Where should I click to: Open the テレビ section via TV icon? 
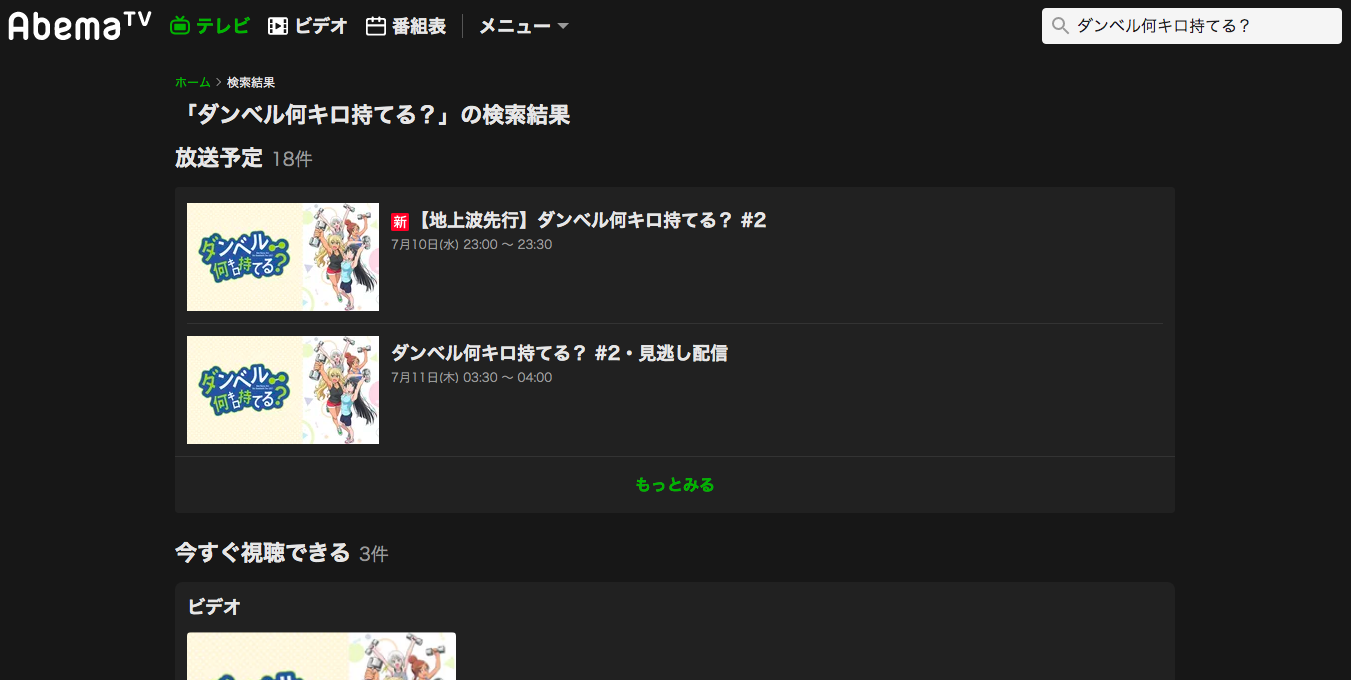(180, 26)
